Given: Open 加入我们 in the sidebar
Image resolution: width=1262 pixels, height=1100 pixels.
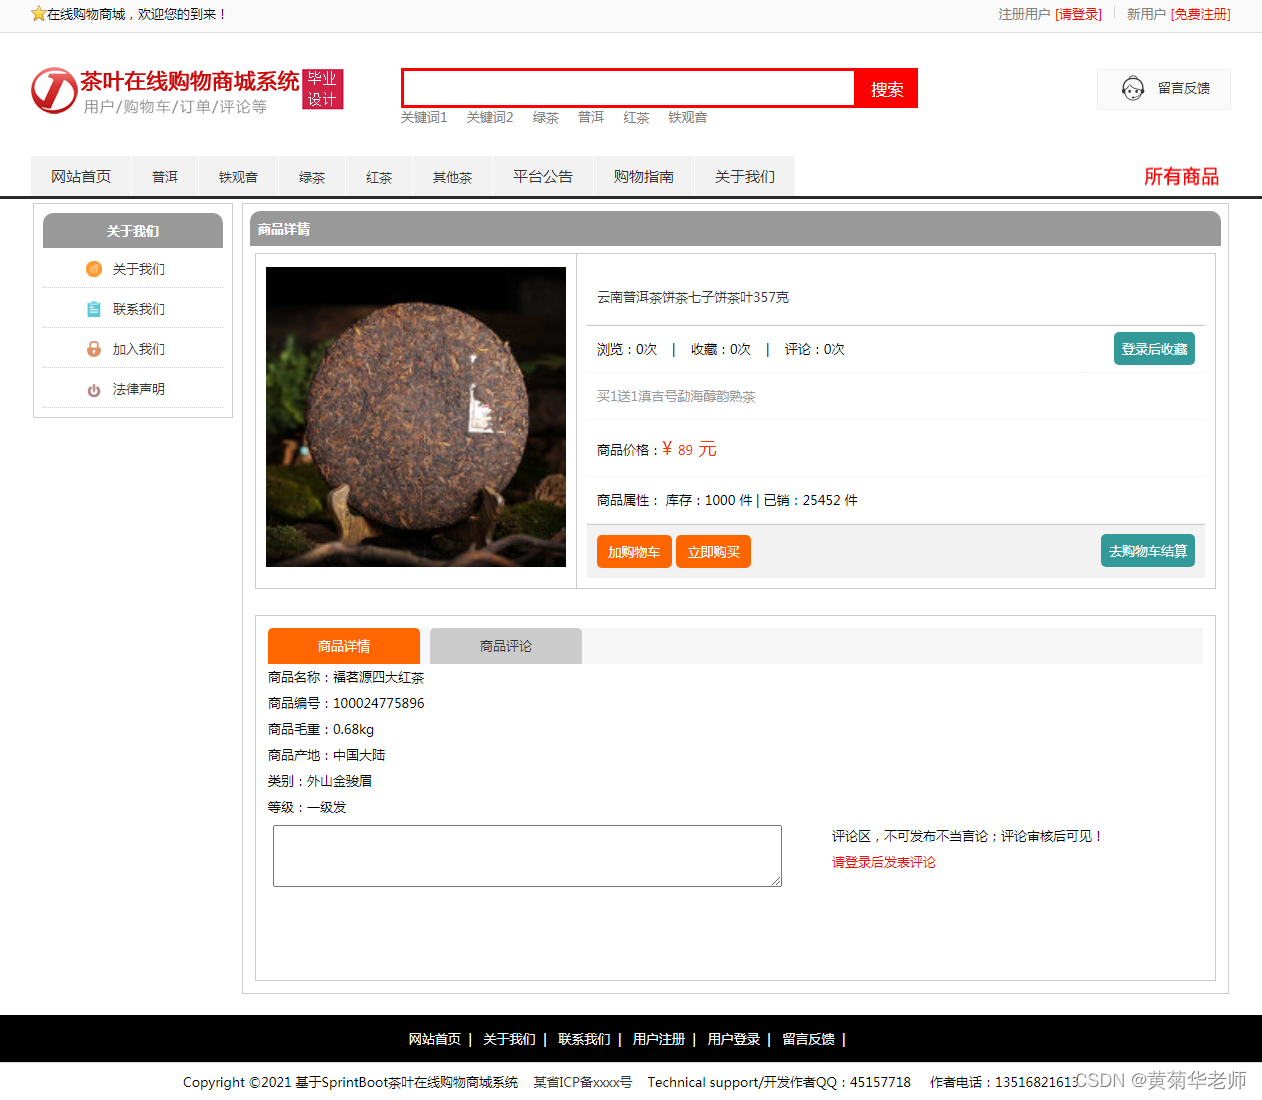Looking at the screenshot, I should 139,349.
